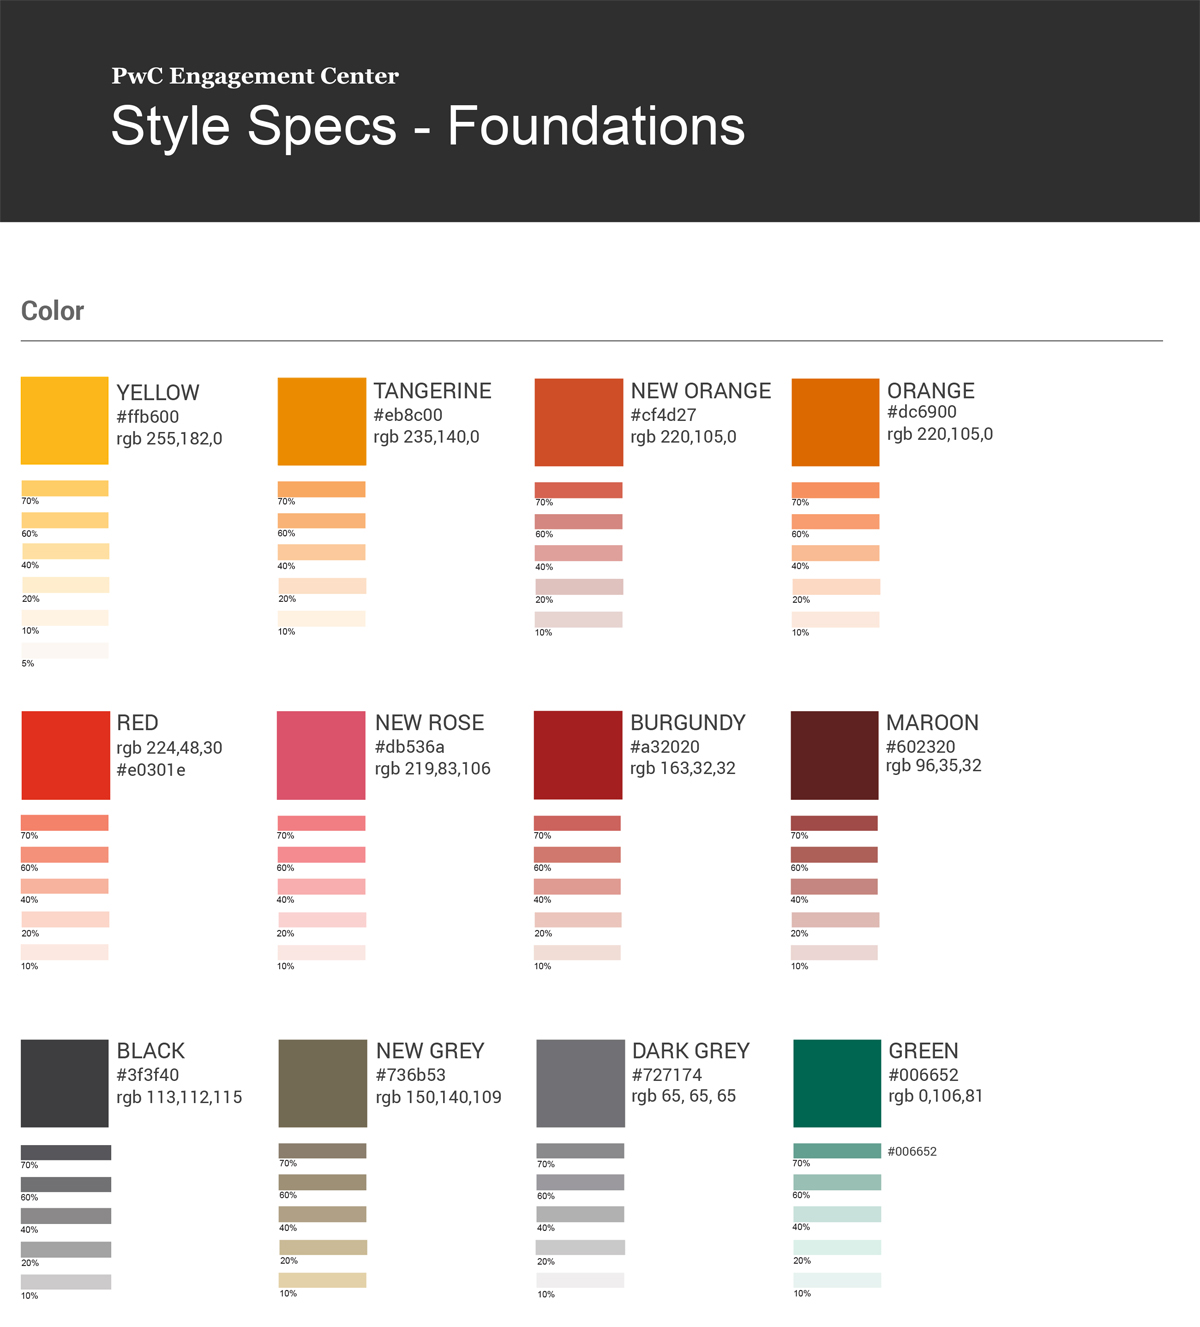
Task: Click the Black 10% tint bar
Action: click(66, 1281)
